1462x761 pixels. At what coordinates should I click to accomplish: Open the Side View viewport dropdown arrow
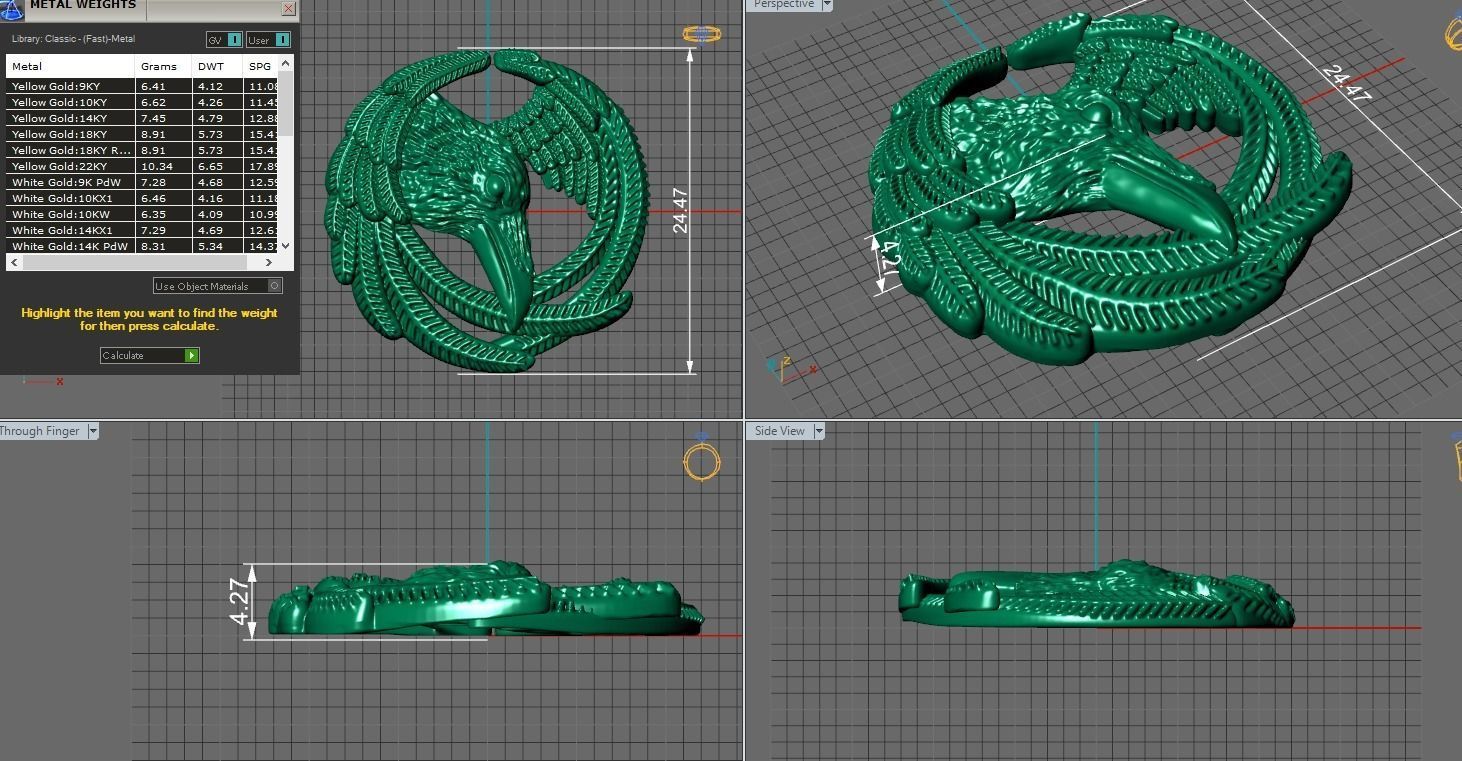tap(818, 431)
